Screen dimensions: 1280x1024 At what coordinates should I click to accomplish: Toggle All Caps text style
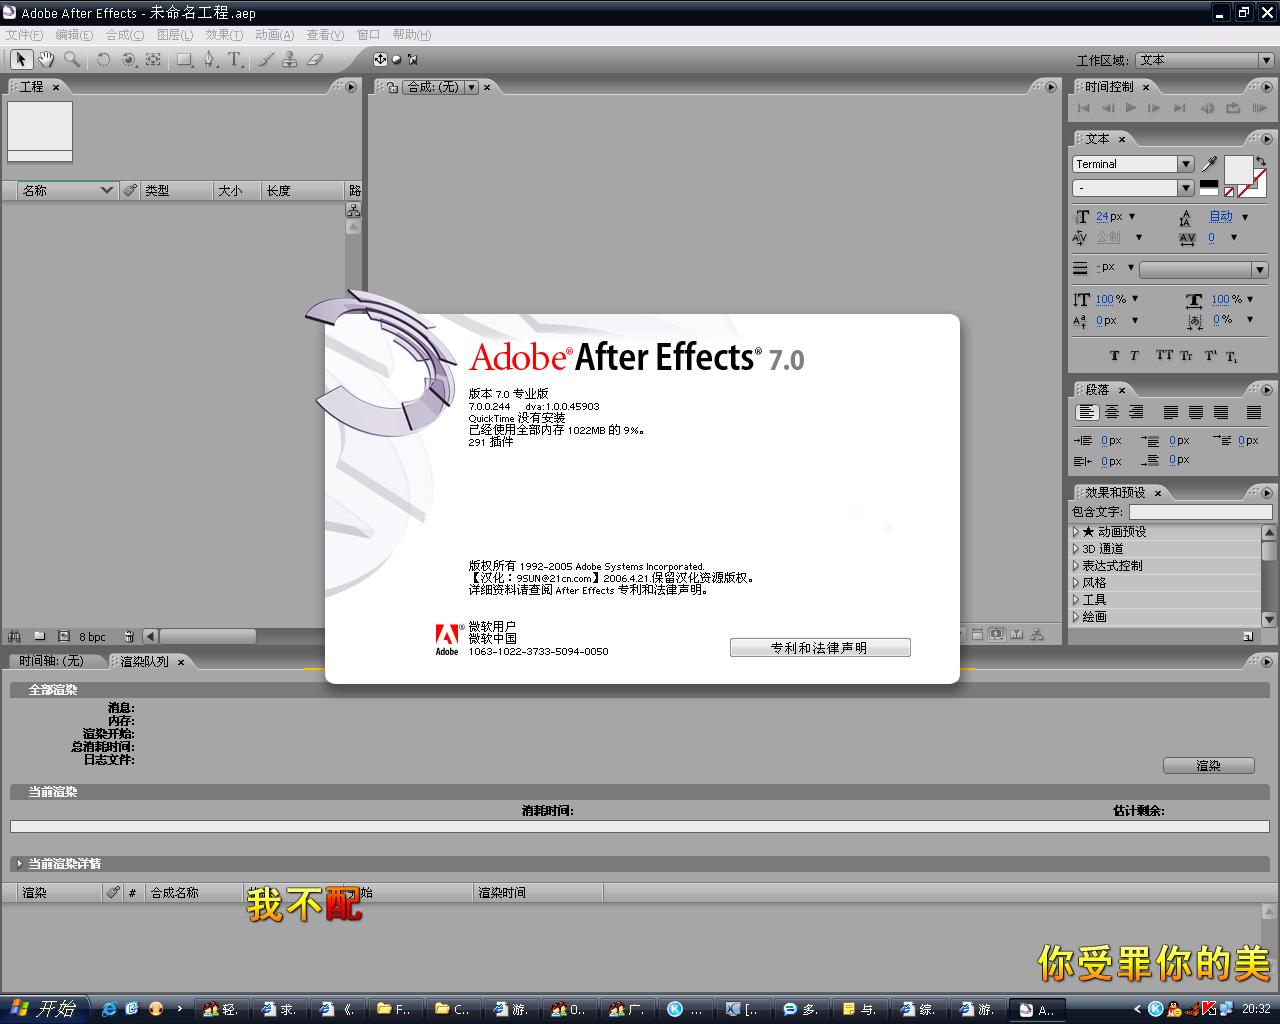coord(1164,356)
